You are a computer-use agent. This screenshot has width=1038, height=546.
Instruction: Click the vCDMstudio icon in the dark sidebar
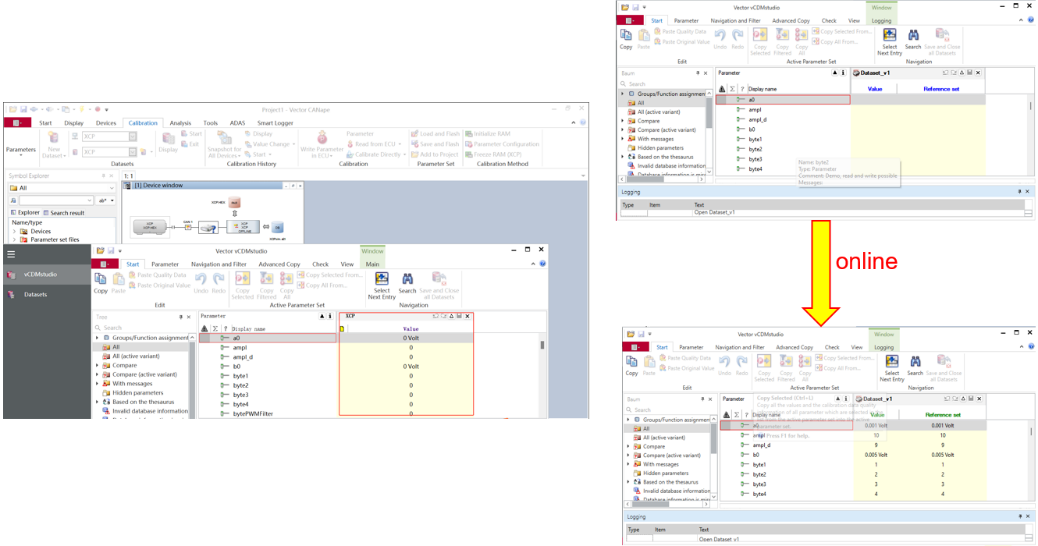[x=11, y=274]
